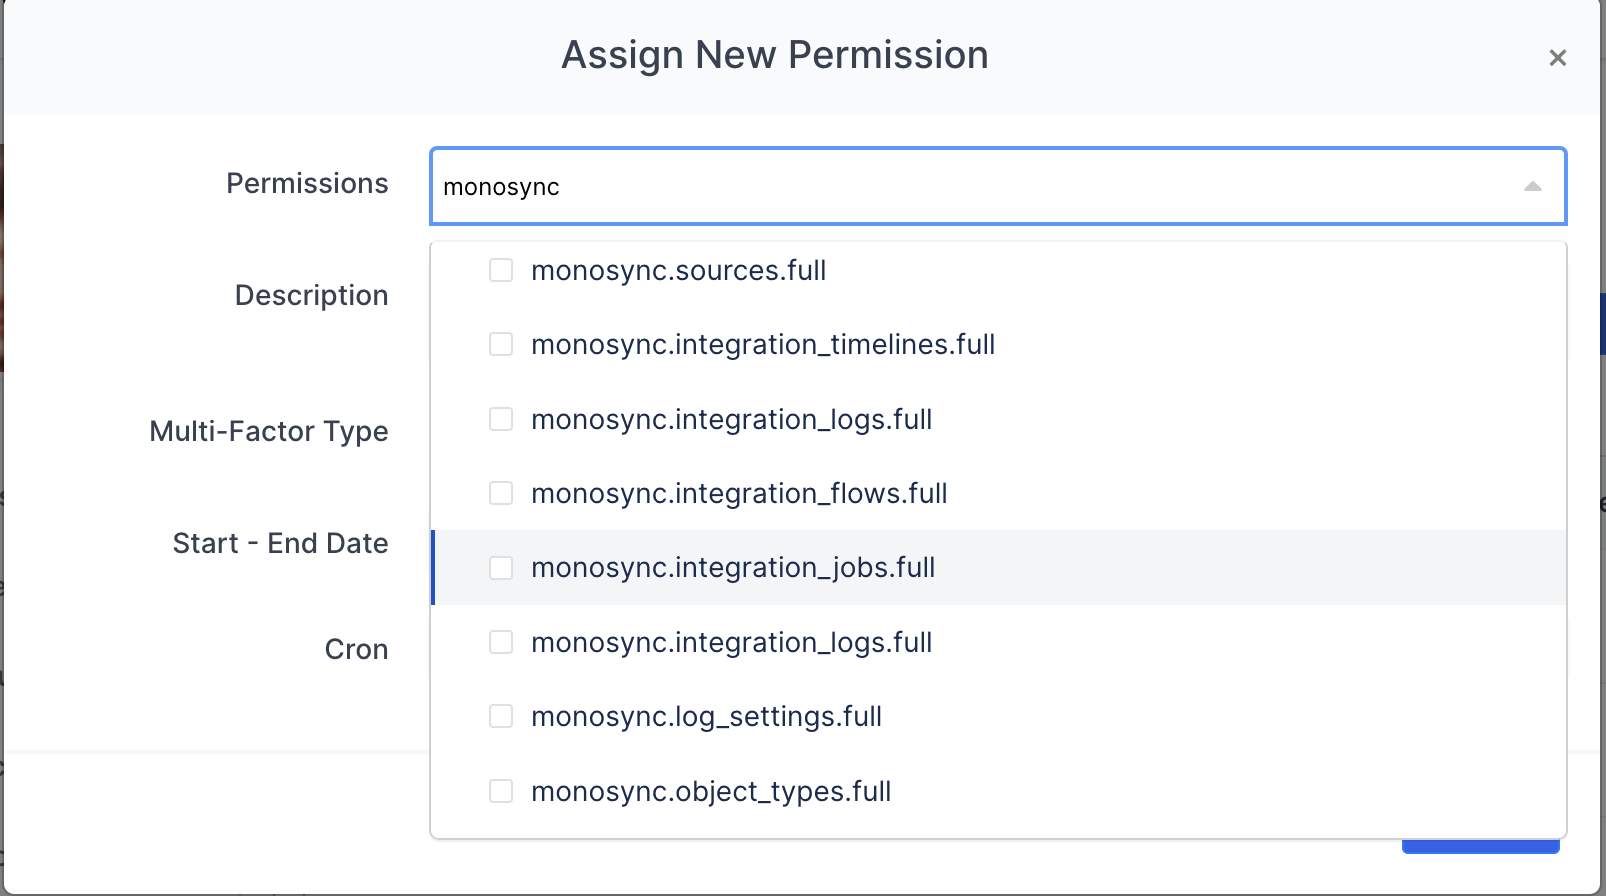Click the Start - End Date label
The image size is (1606, 896).
click(x=280, y=544)
